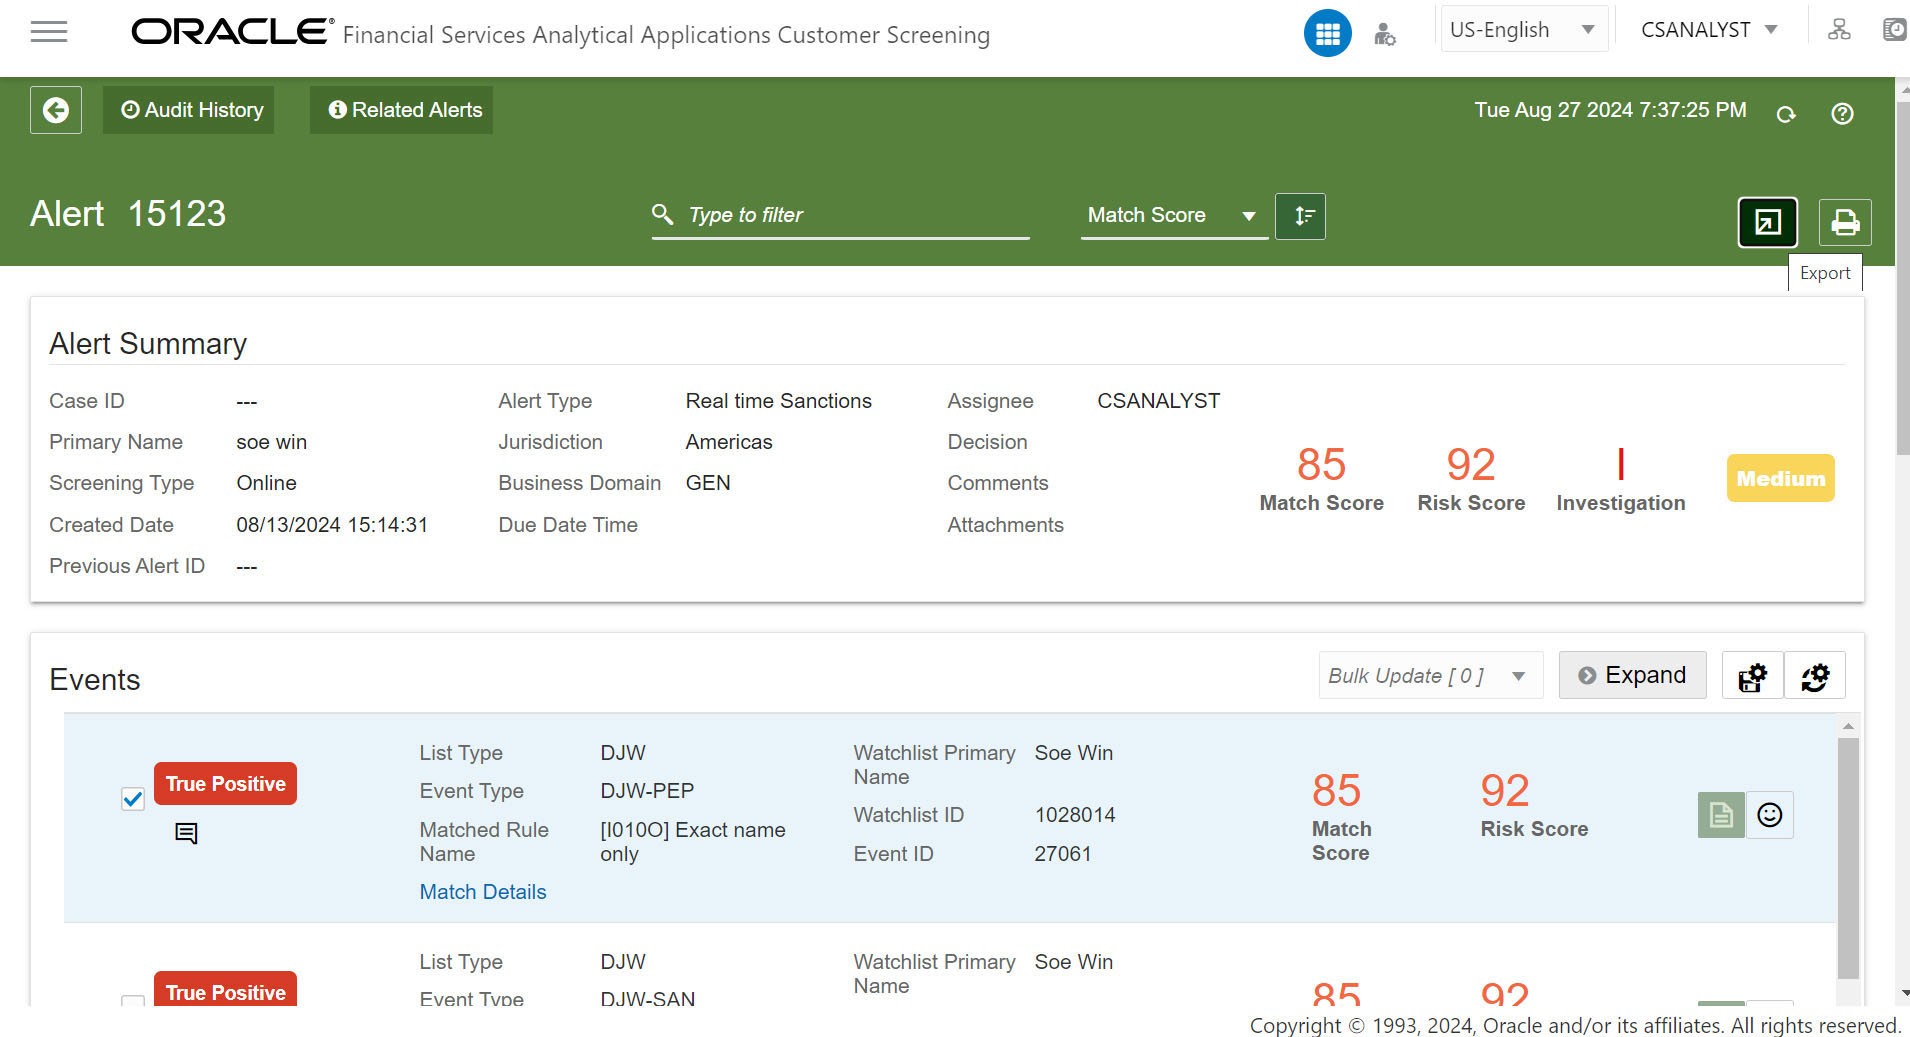Open Related Alerts
Screen dimensions: 1910x1037
402,110
